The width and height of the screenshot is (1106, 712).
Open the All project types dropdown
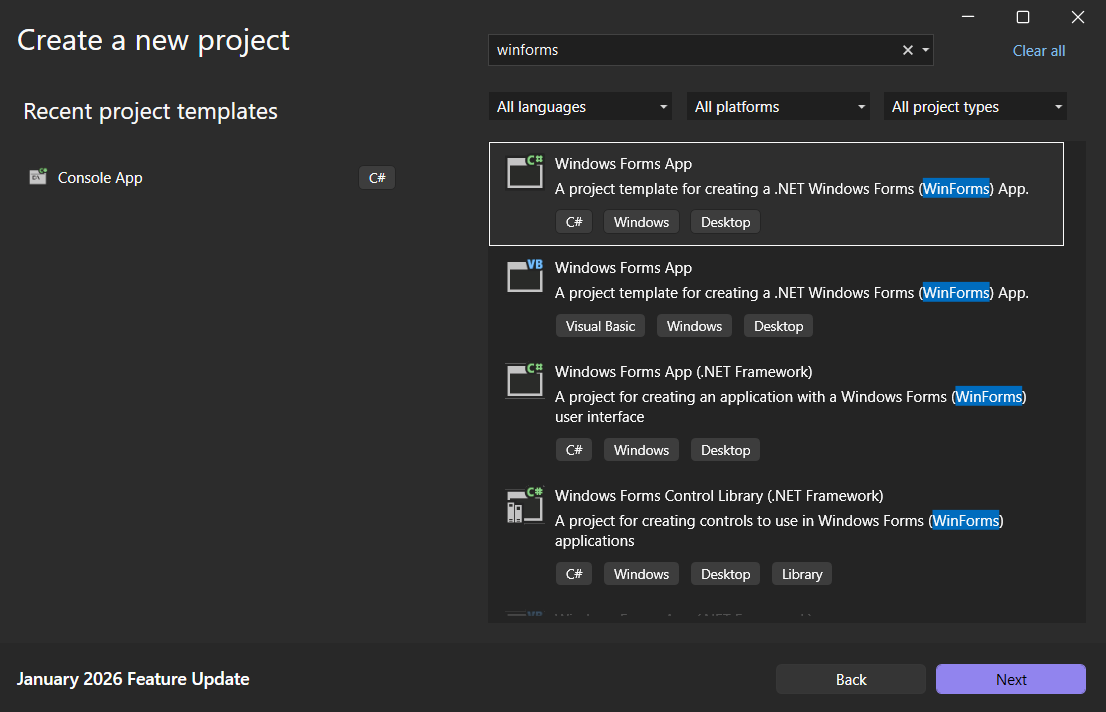click(975, 106)
